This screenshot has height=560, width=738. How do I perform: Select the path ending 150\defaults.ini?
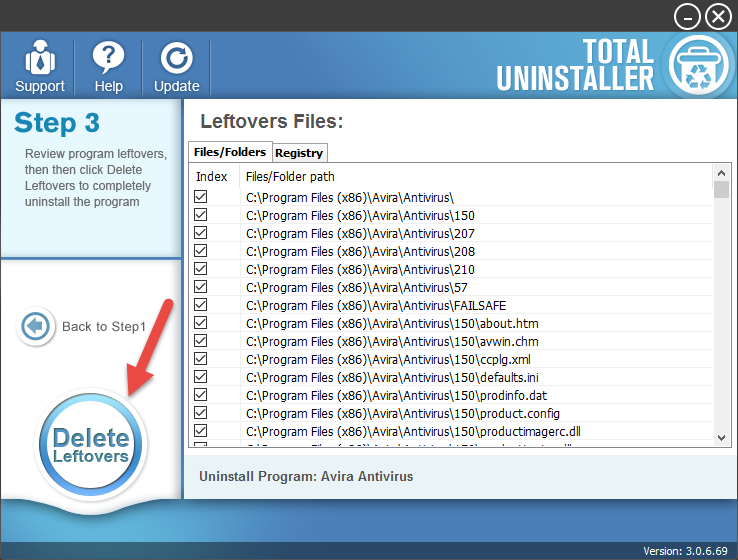392,377
